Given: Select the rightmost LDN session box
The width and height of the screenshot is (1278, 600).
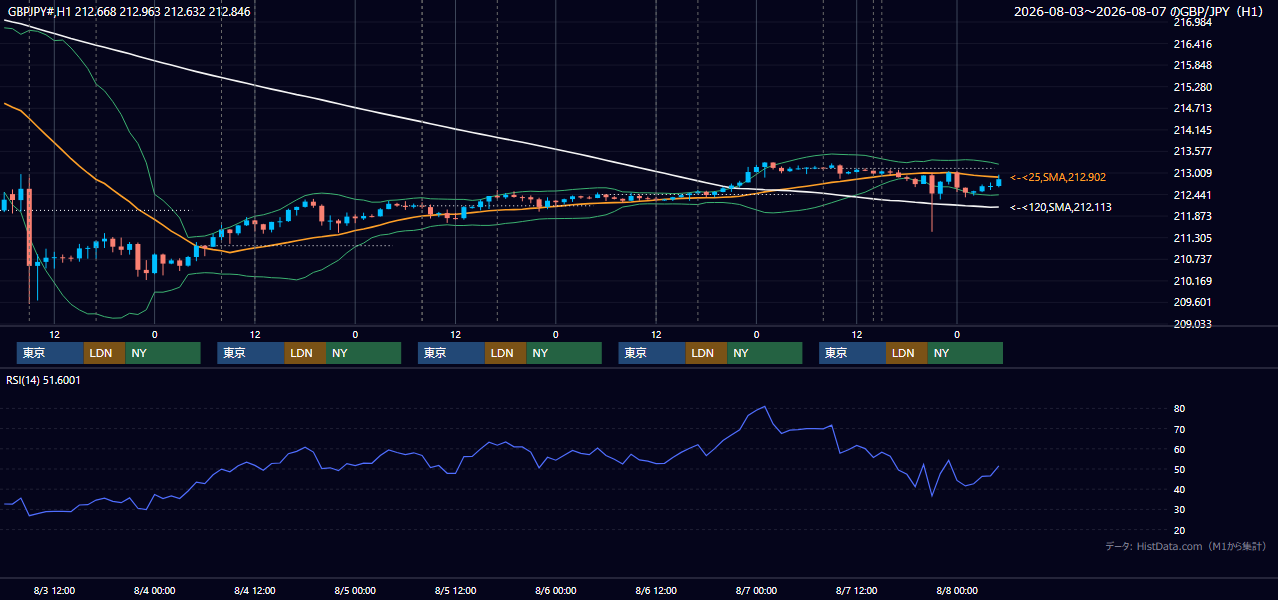Looking at the screenshot, I should coord(906,353).
